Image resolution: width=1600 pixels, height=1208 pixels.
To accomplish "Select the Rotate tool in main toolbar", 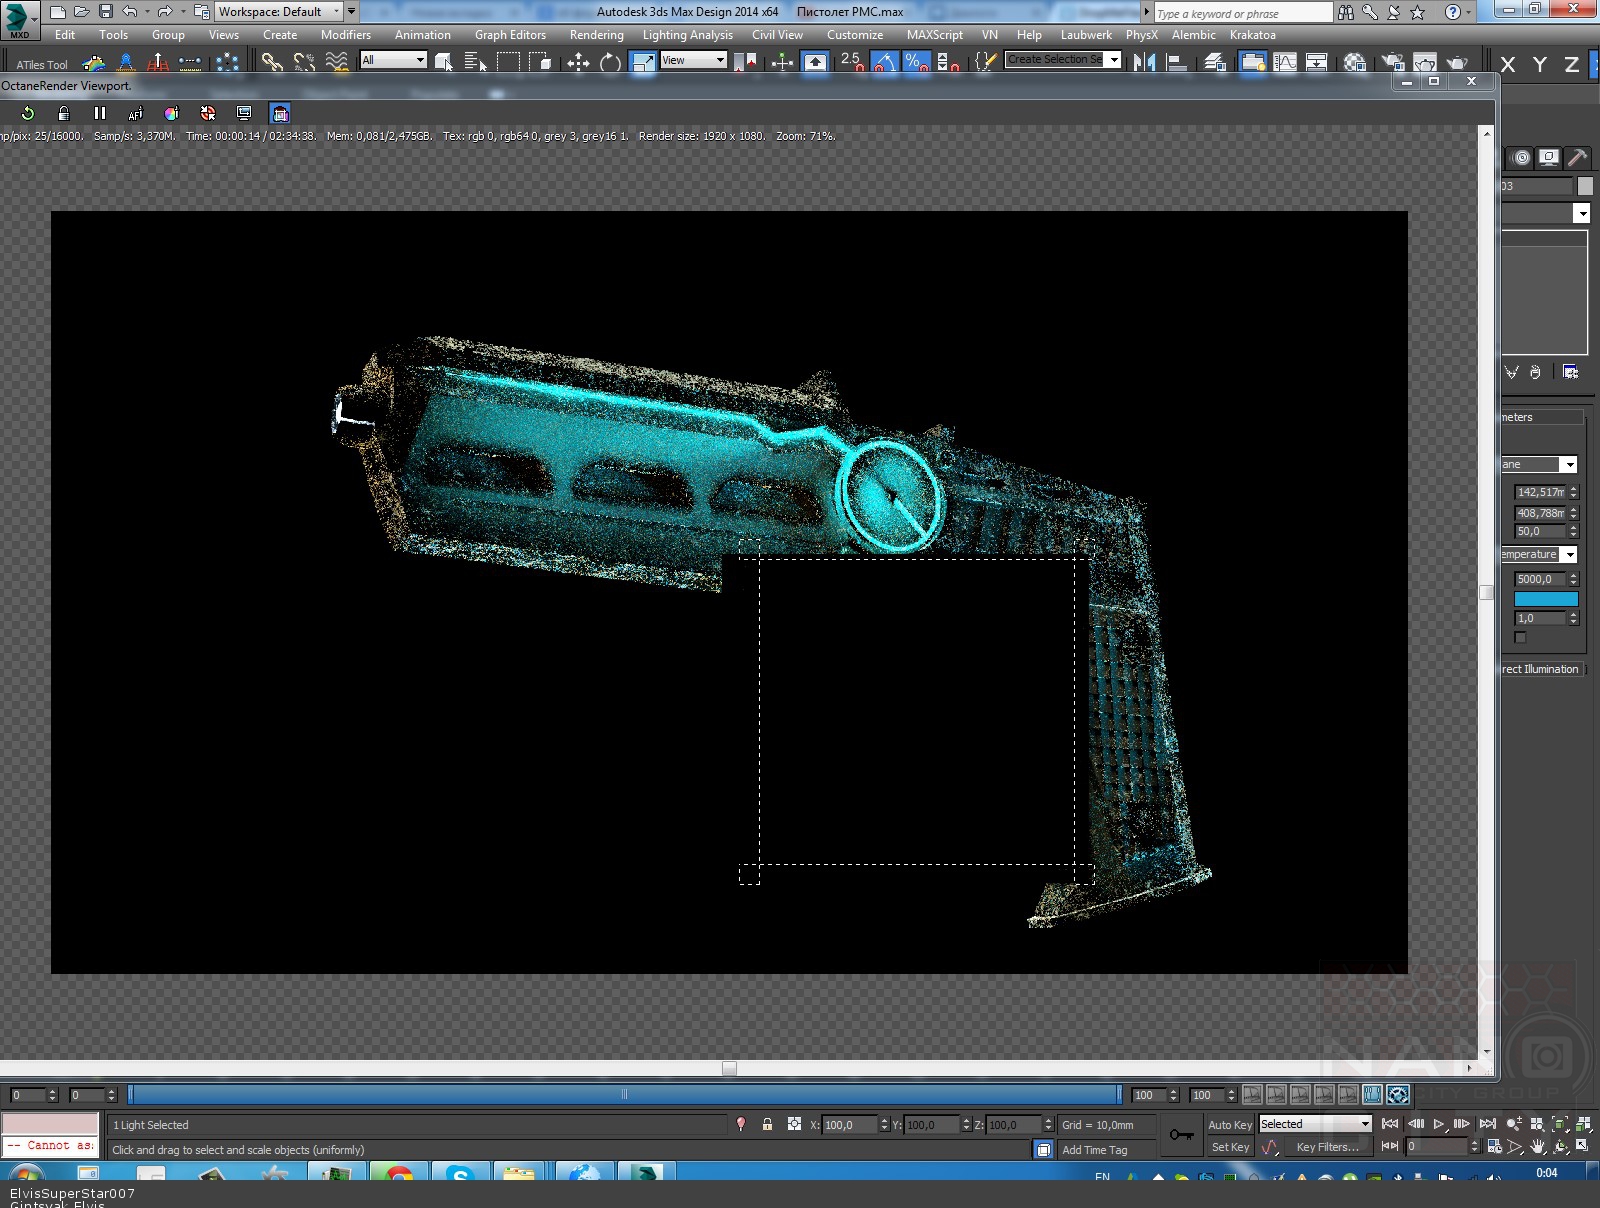I will point(610,63).
